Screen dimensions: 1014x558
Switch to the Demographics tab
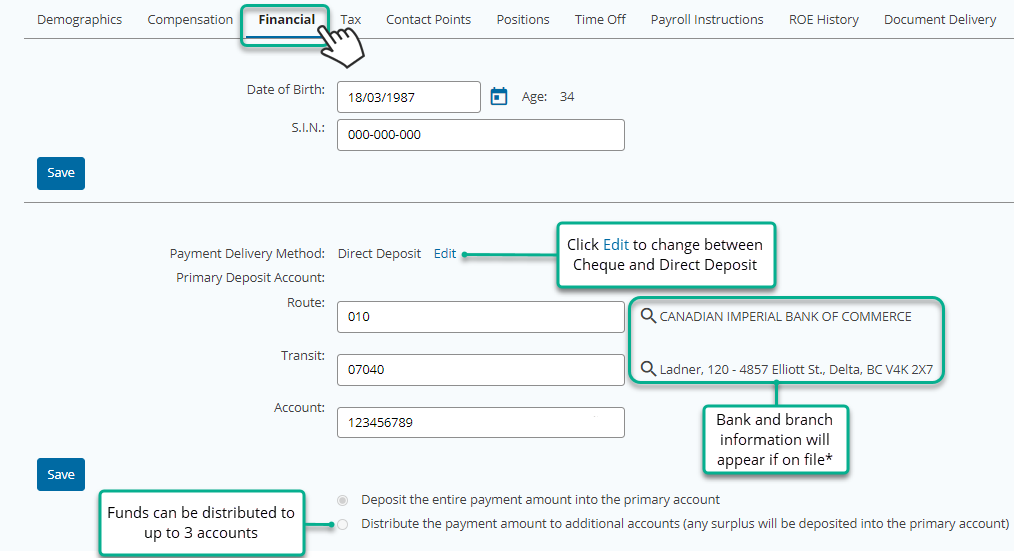[x=80, y=19]
